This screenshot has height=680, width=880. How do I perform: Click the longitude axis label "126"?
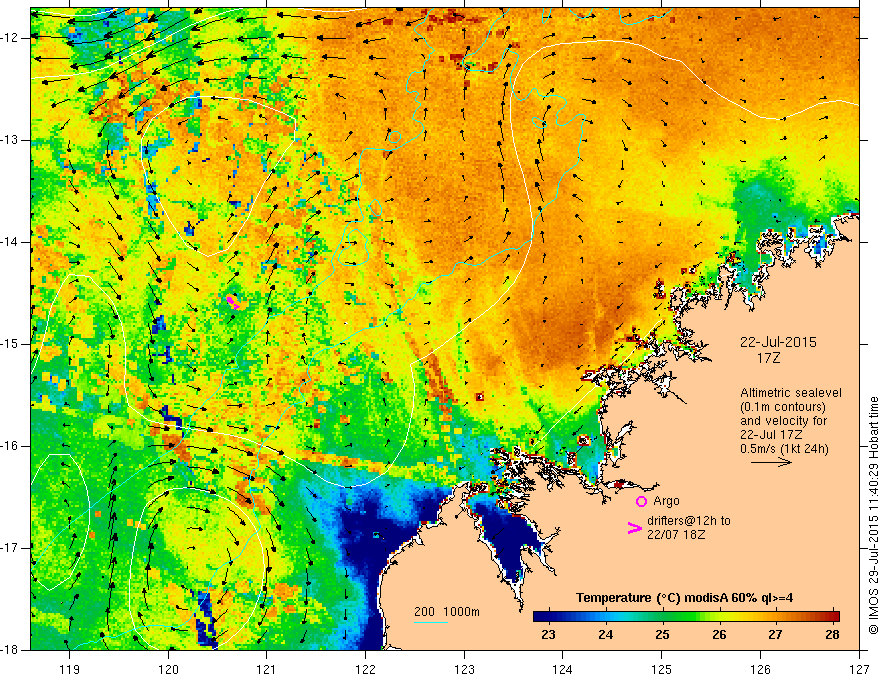coord(760,669)
